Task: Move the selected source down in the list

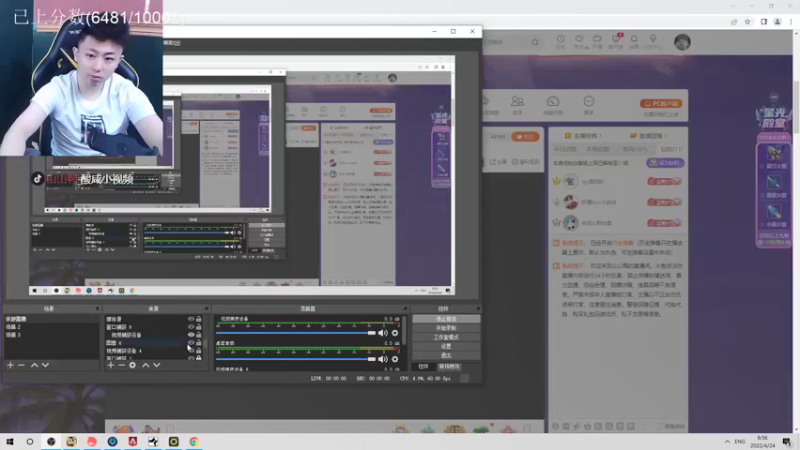Action: [x=157, y=365]
